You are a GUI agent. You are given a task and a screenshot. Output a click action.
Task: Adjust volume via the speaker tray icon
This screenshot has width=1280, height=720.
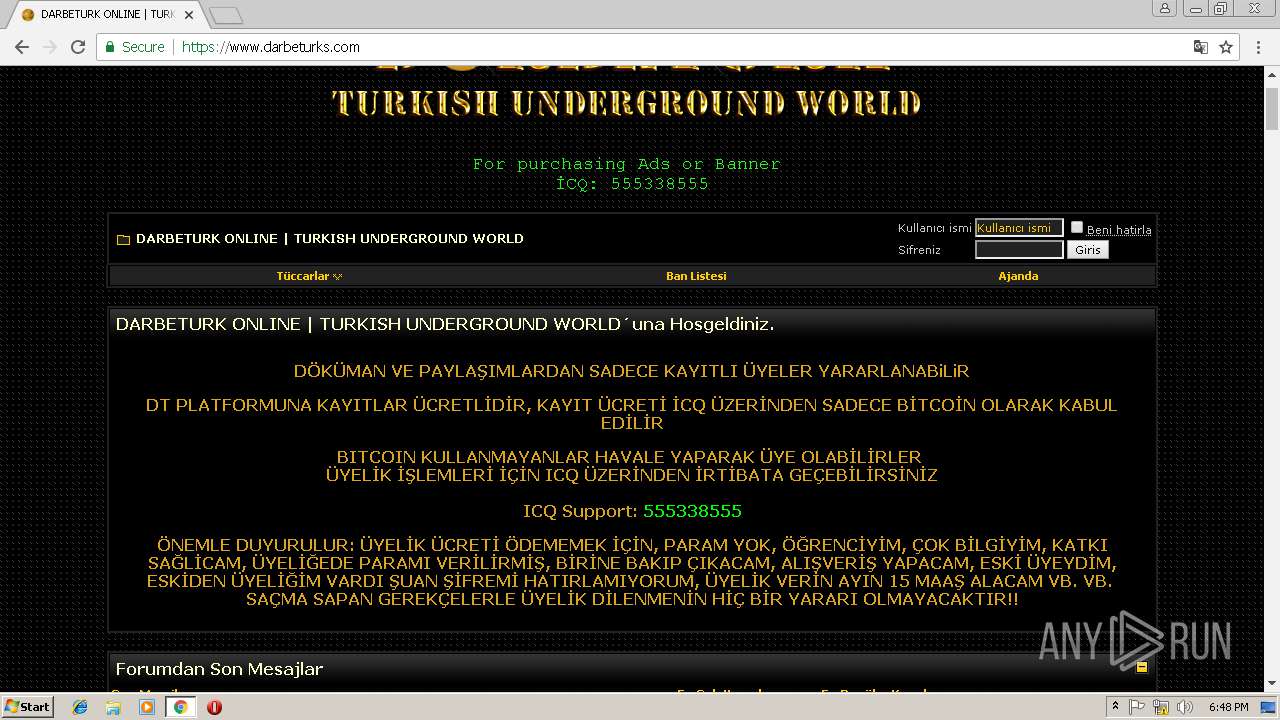pos(1185,707)
